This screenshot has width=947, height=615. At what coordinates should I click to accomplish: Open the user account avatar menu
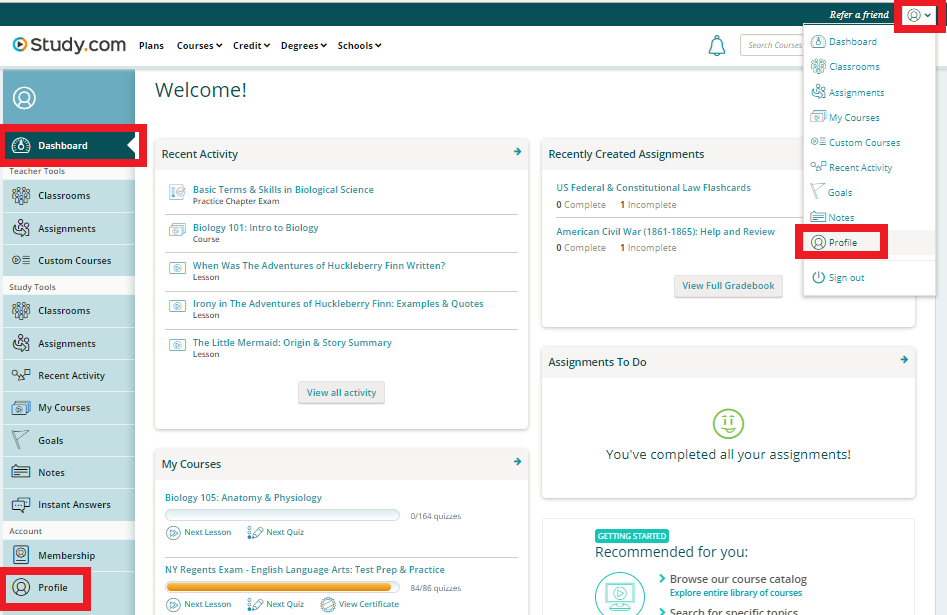pos(918,15)
